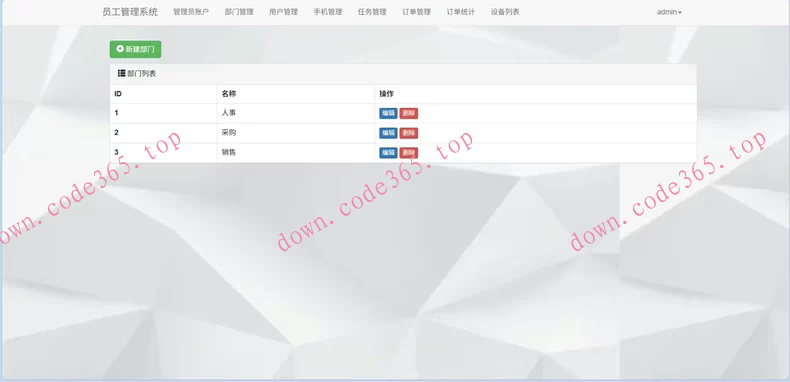Open the 管理员账户 menu
This screenshot has height=382, width=790.
(x=191, y=12)
